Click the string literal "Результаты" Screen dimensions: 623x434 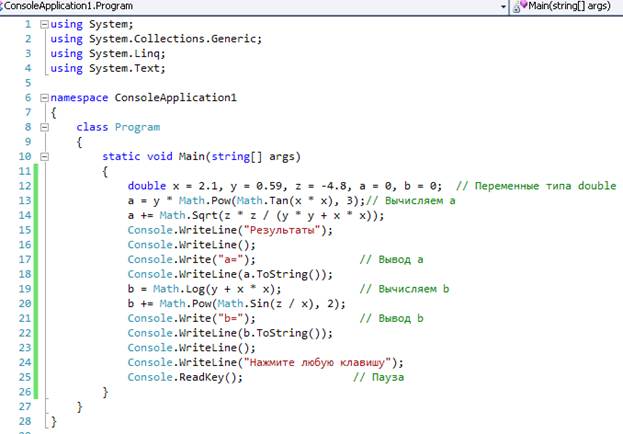coord(282,230)
